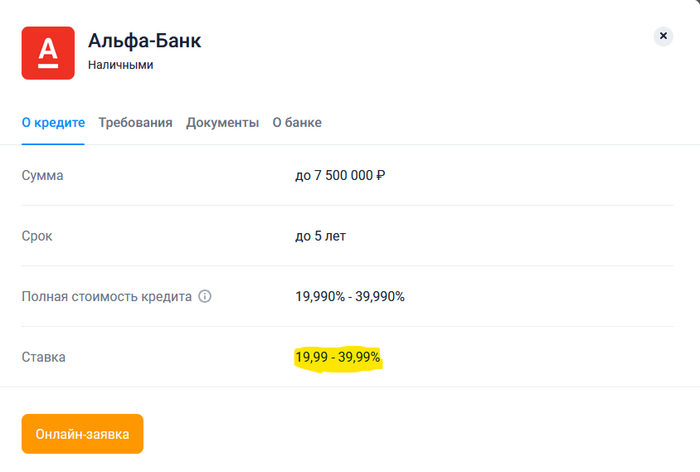Go to the О банке tab
The height and width of the screenshot is (472, 700).
click(x=297, y=123)
